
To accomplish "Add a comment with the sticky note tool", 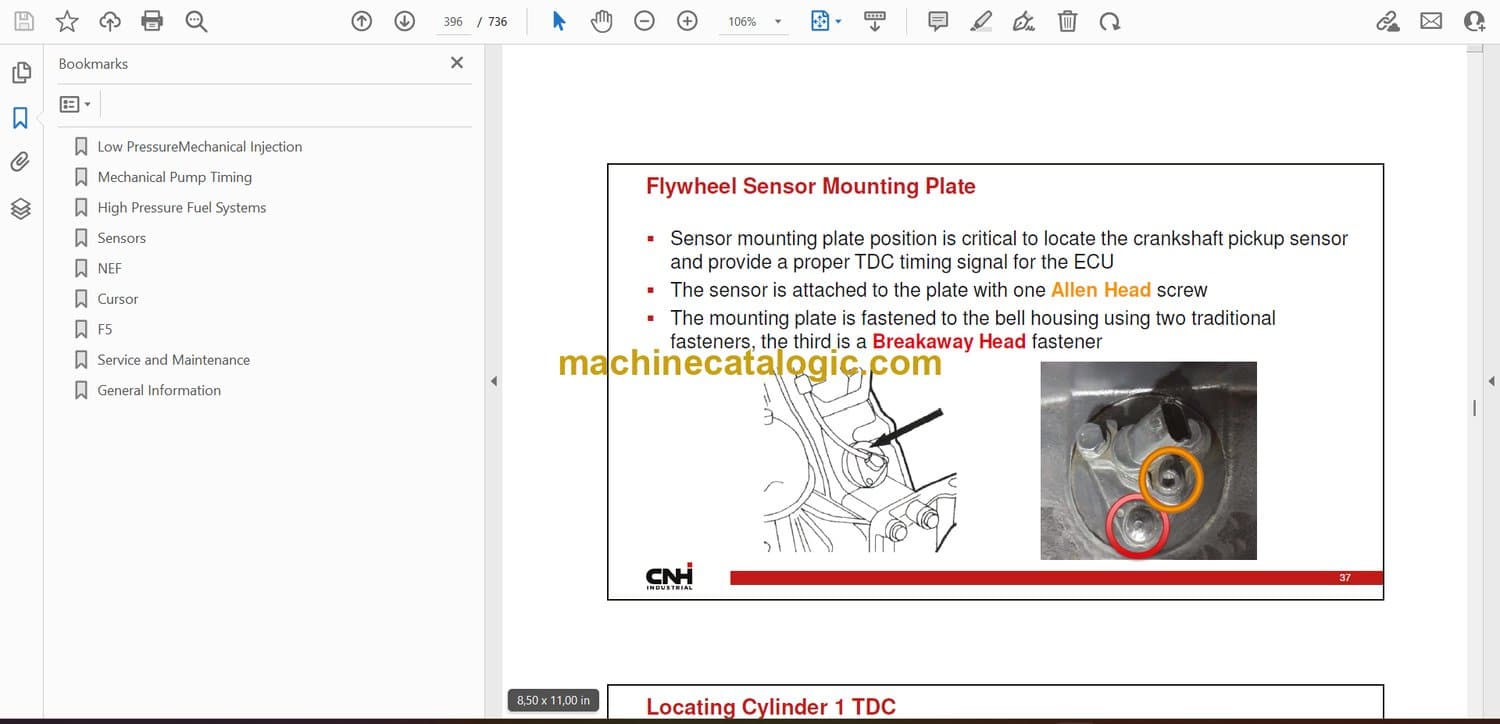I will pyautogui.click(x=938, y=21).
